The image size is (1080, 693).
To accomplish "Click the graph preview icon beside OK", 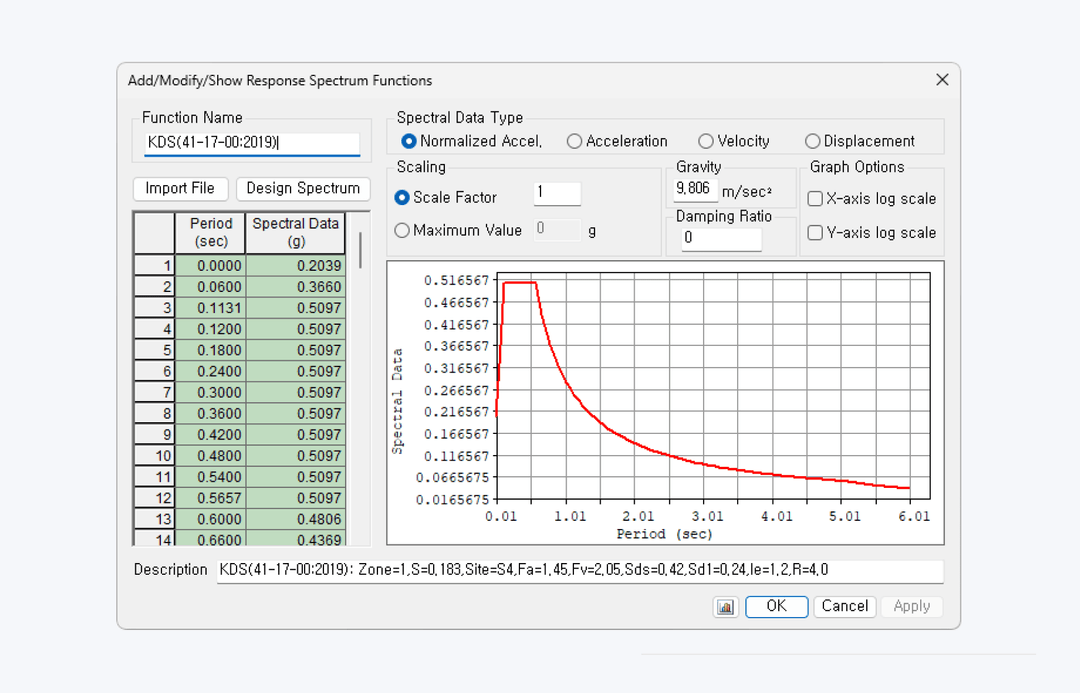I will 725,607.
